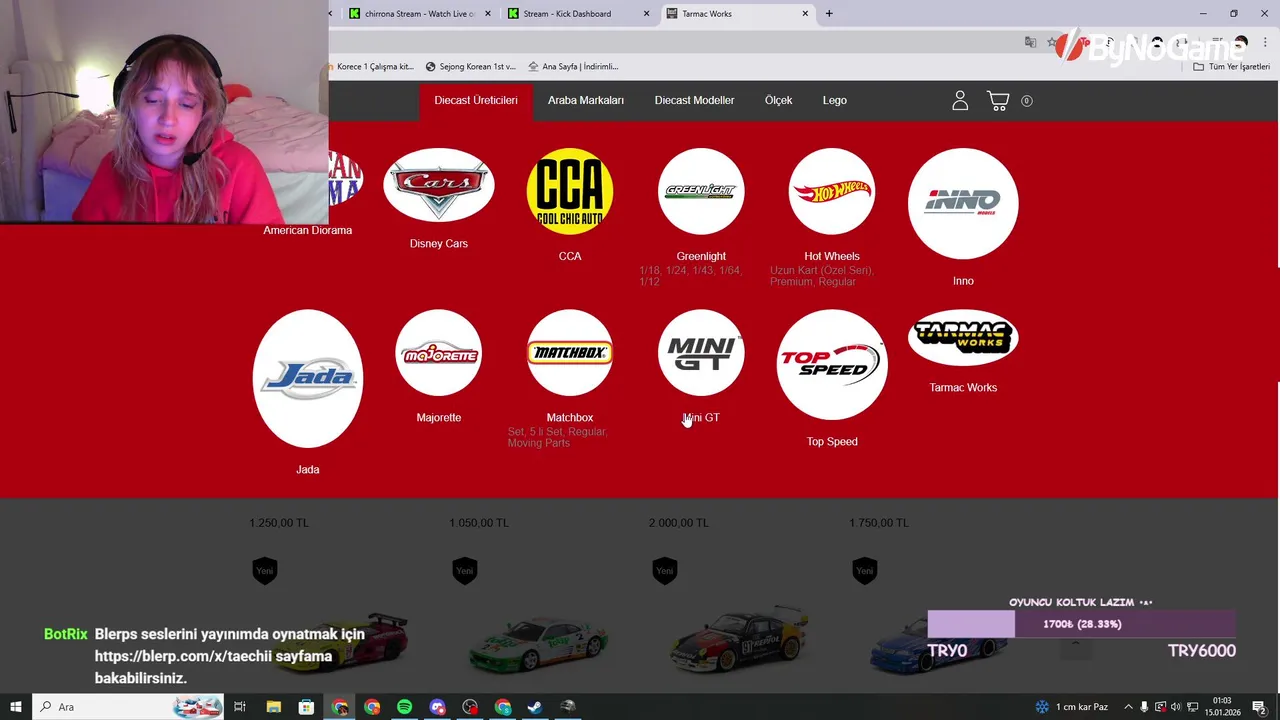
Task: Open the Disney Cars brand logo
Action: click(x=438, y=185)
